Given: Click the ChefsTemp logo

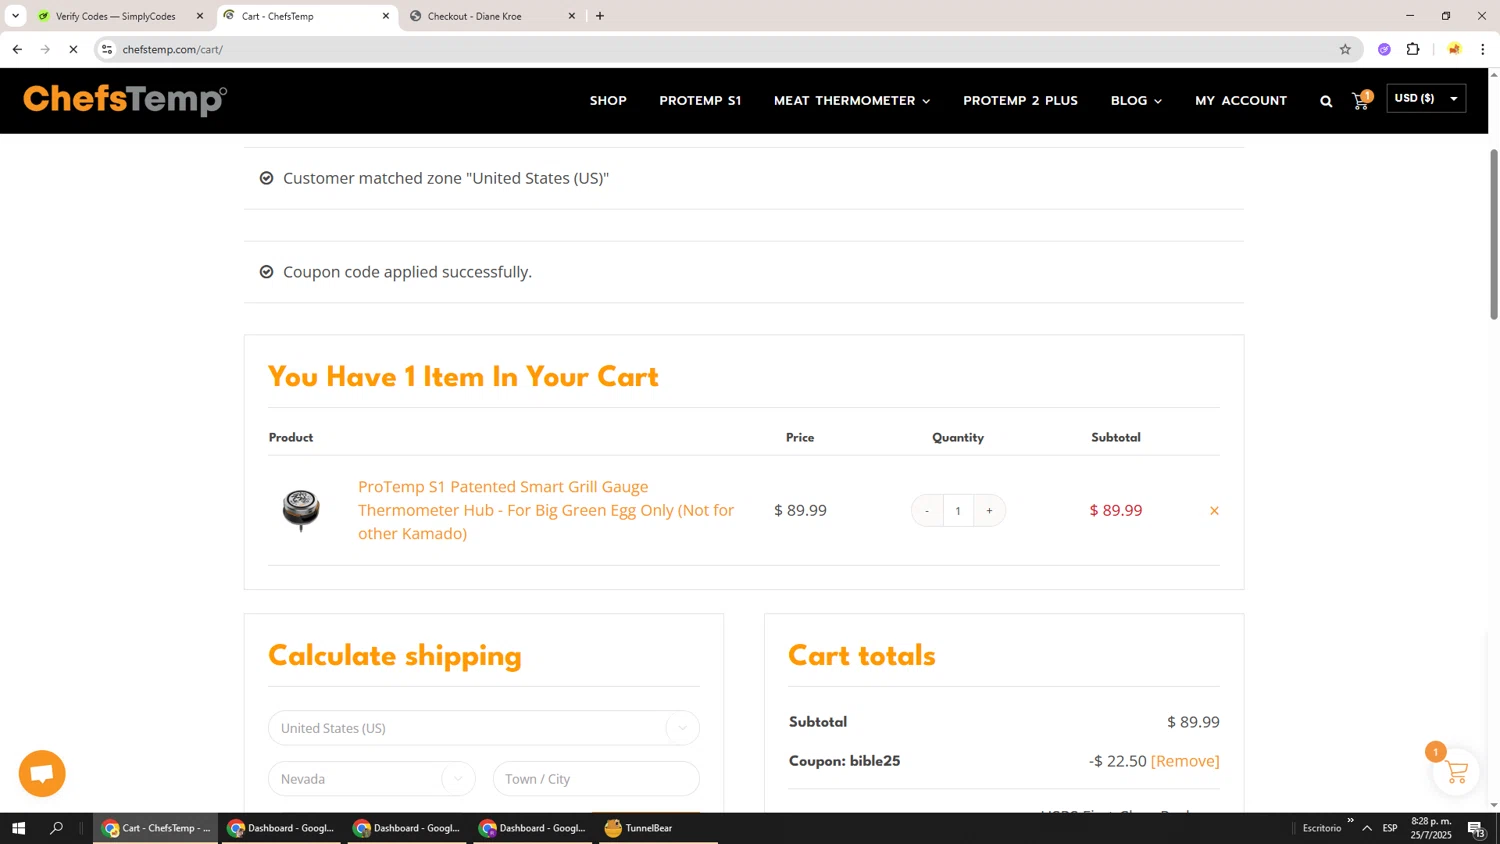Looking at the screenshot, I should [x=125, y=100].
